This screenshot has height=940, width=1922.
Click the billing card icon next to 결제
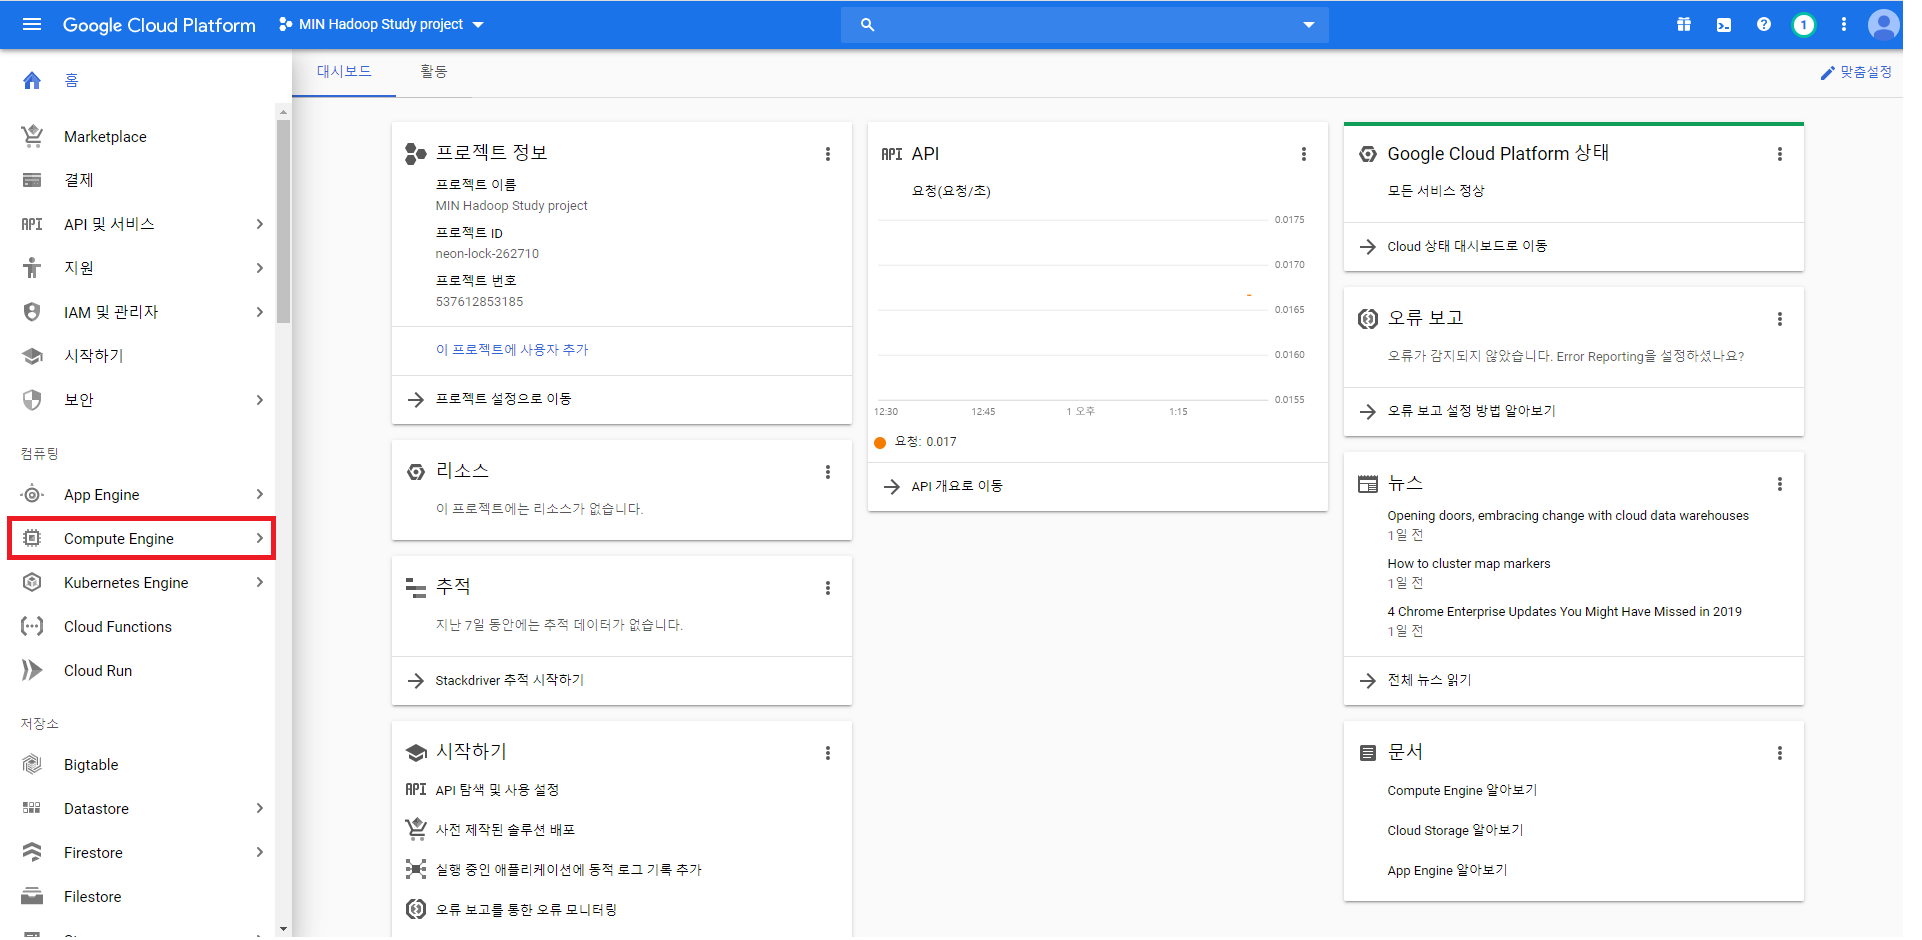(32, 180)
